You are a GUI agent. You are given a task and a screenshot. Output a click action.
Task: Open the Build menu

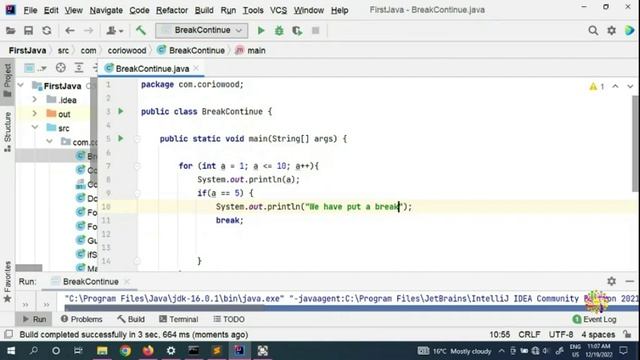coord(204,10)
